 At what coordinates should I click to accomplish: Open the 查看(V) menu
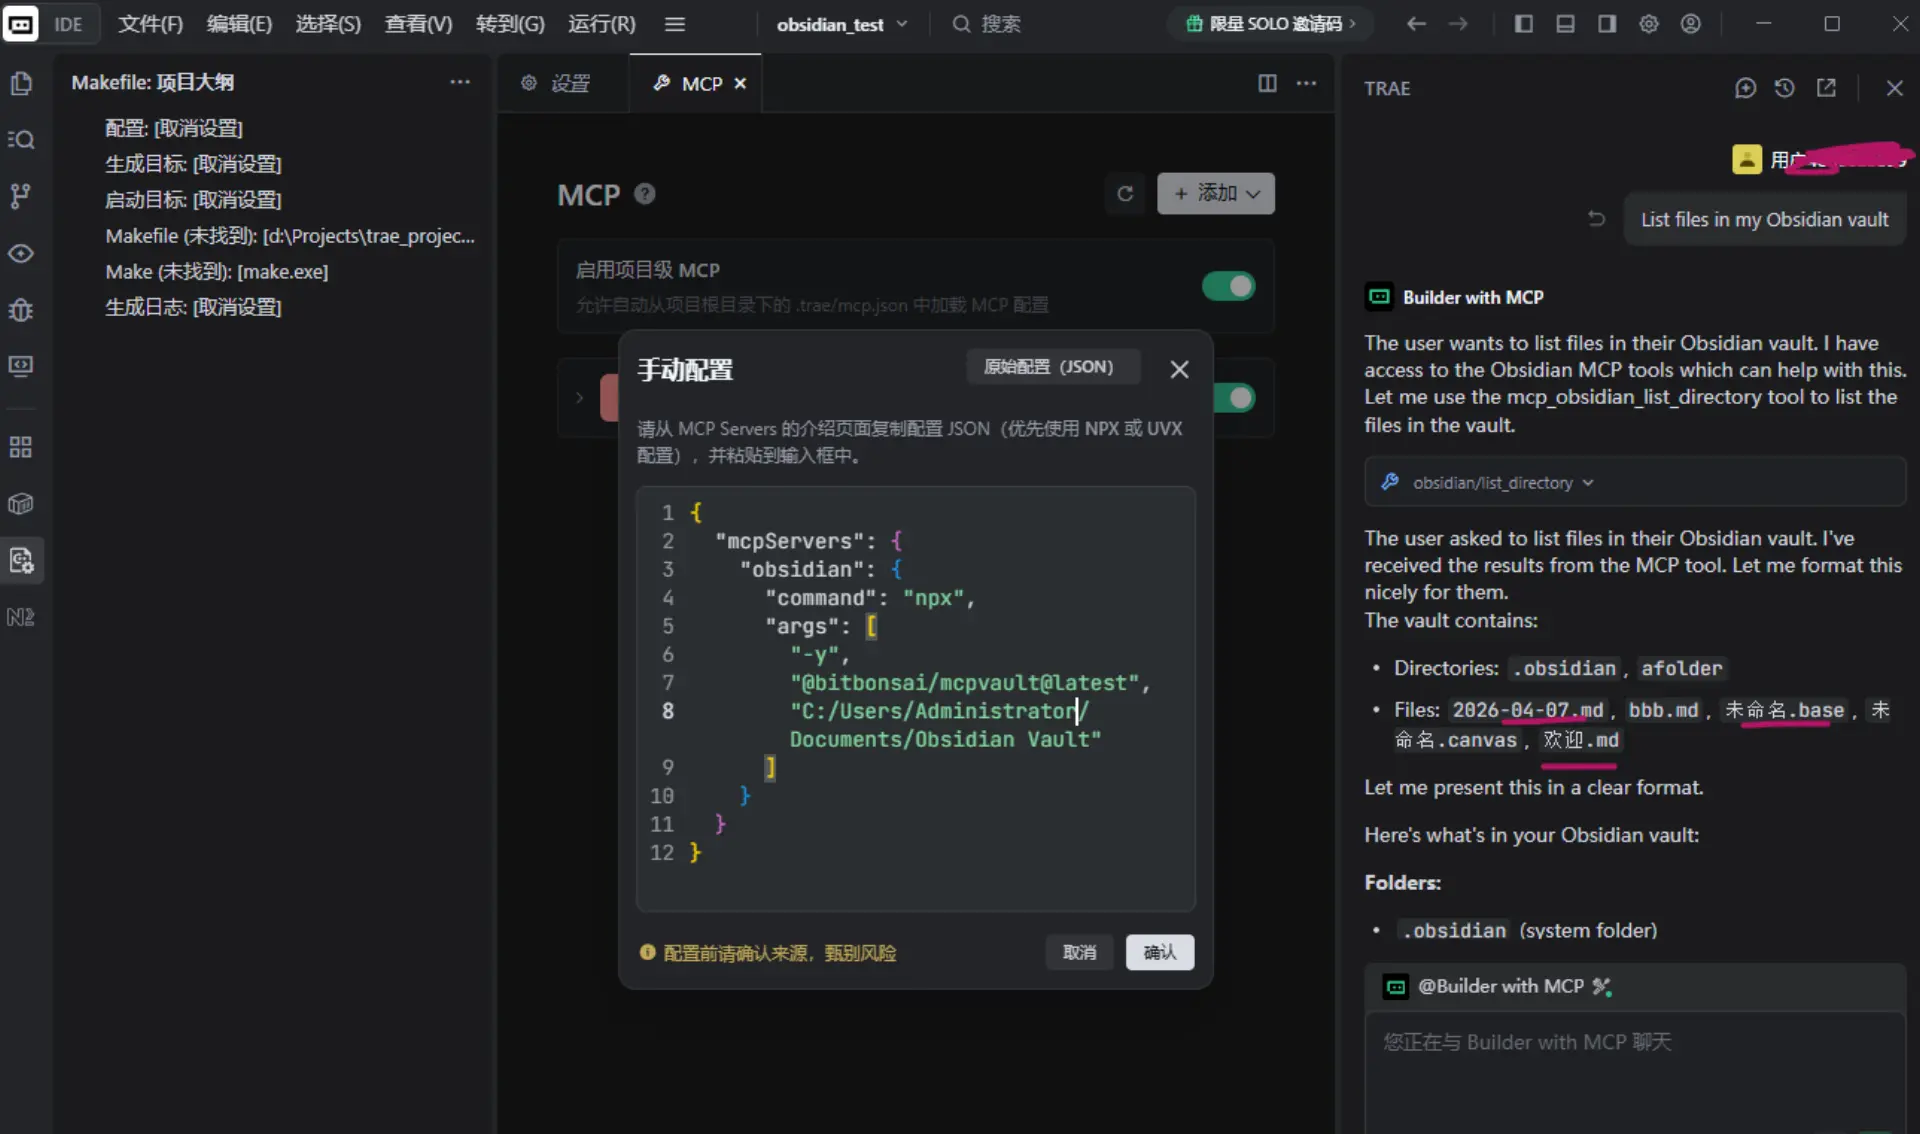(x=418, y=24)
